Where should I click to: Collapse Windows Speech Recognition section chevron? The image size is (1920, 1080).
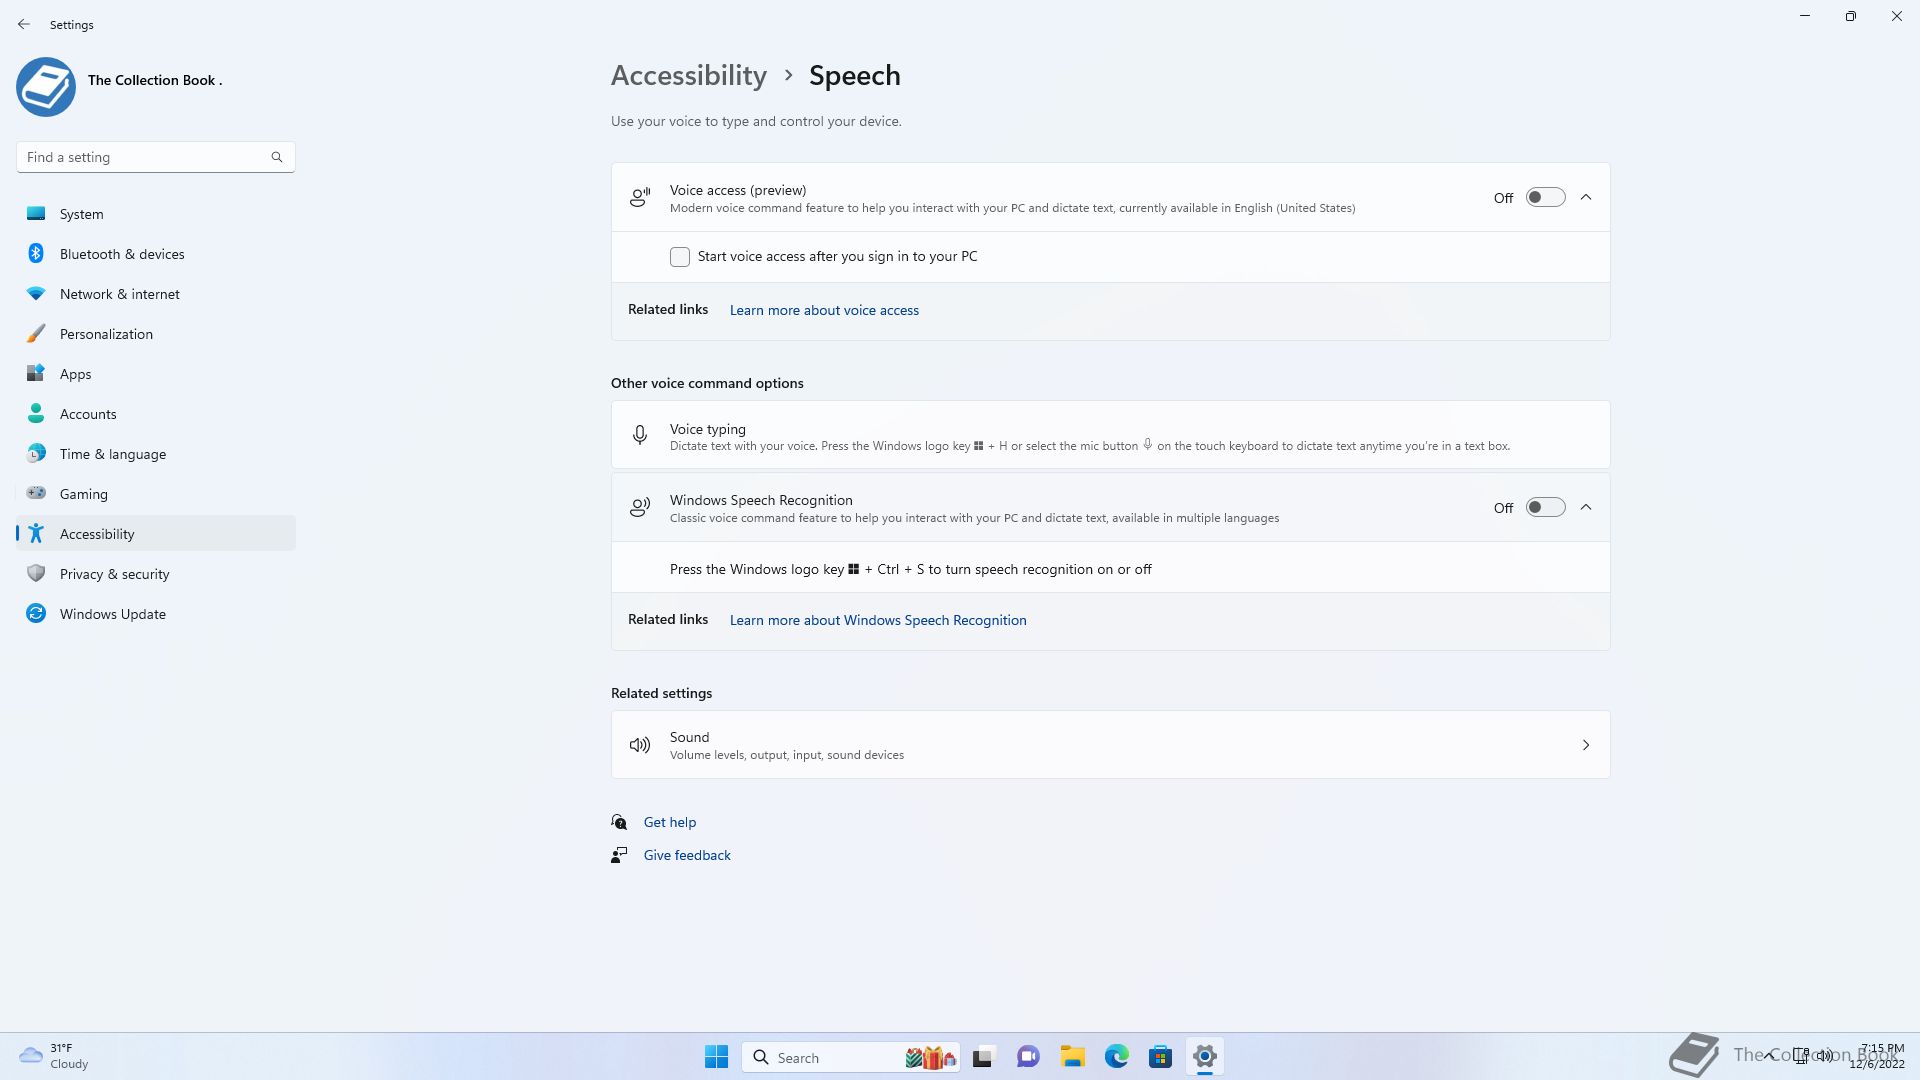[x=1586, y=508]
